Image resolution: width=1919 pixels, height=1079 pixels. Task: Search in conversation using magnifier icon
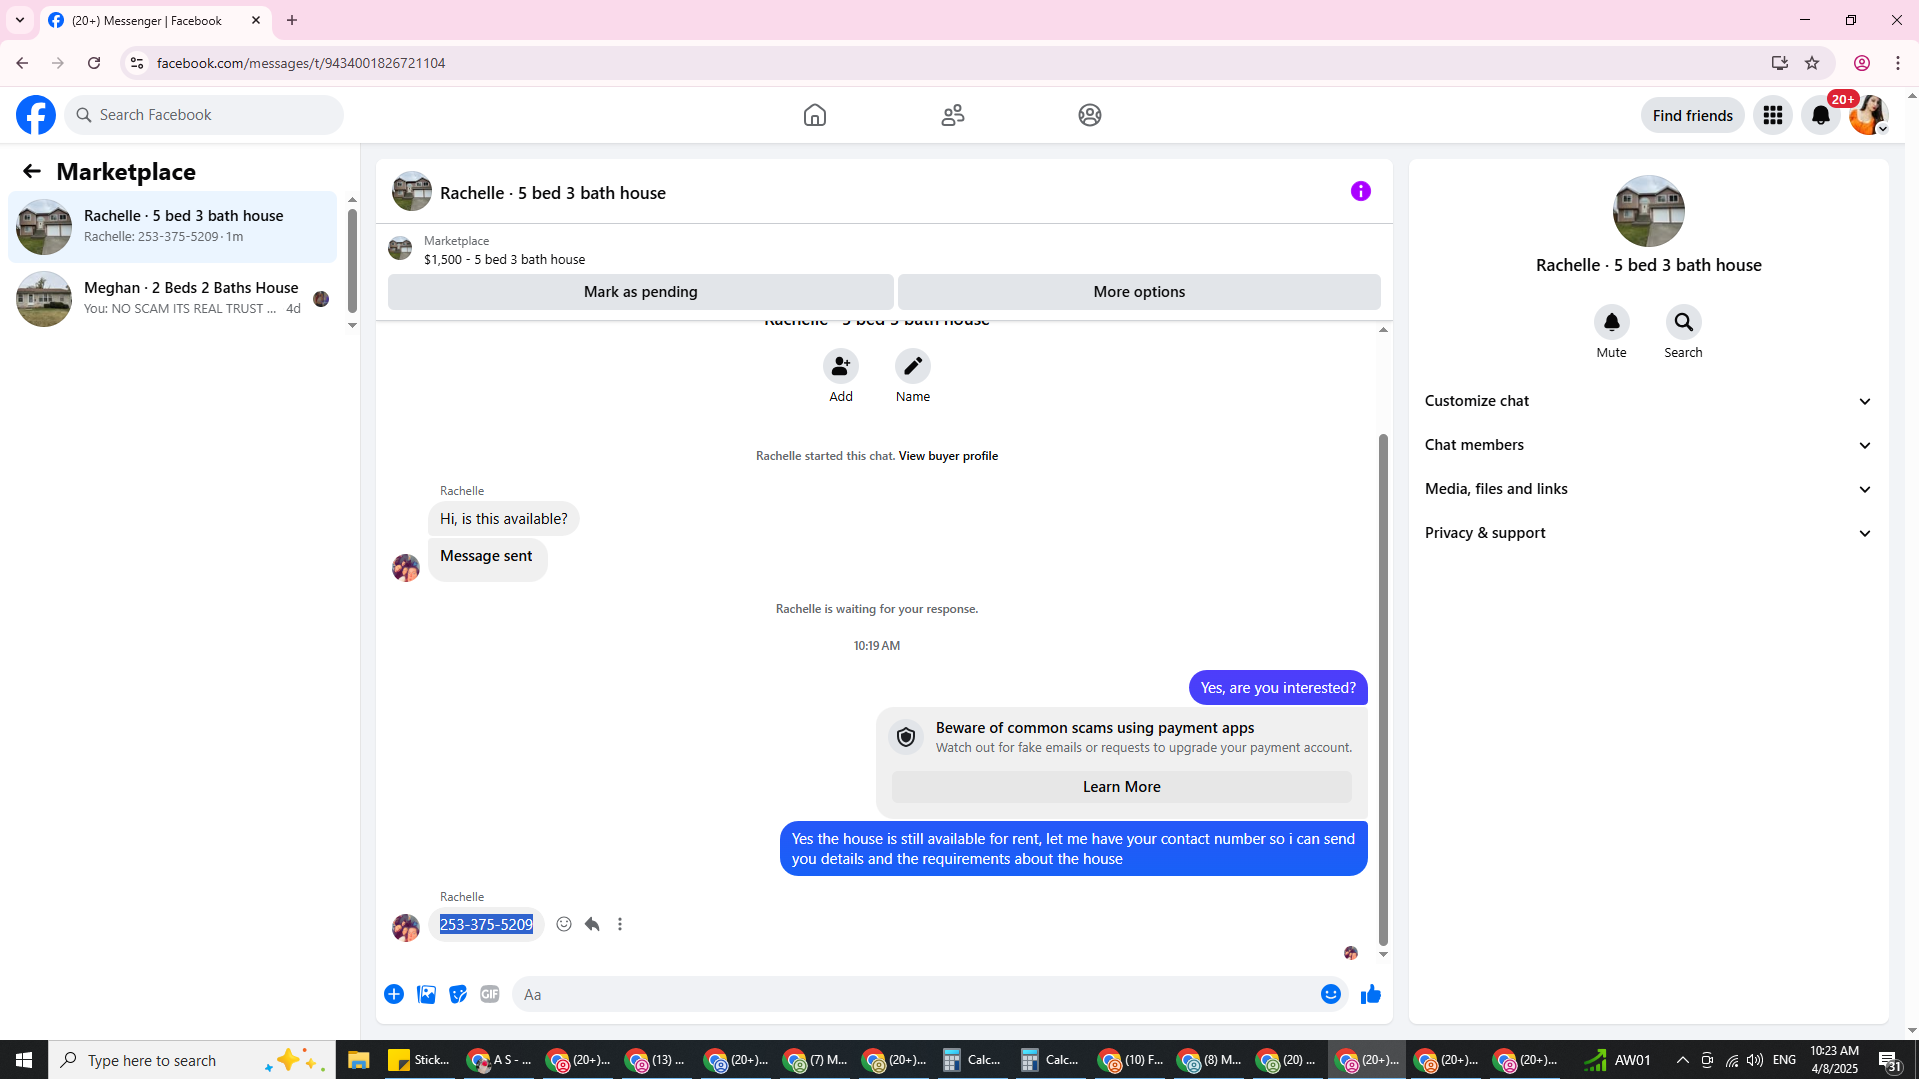pos(1684,322)
